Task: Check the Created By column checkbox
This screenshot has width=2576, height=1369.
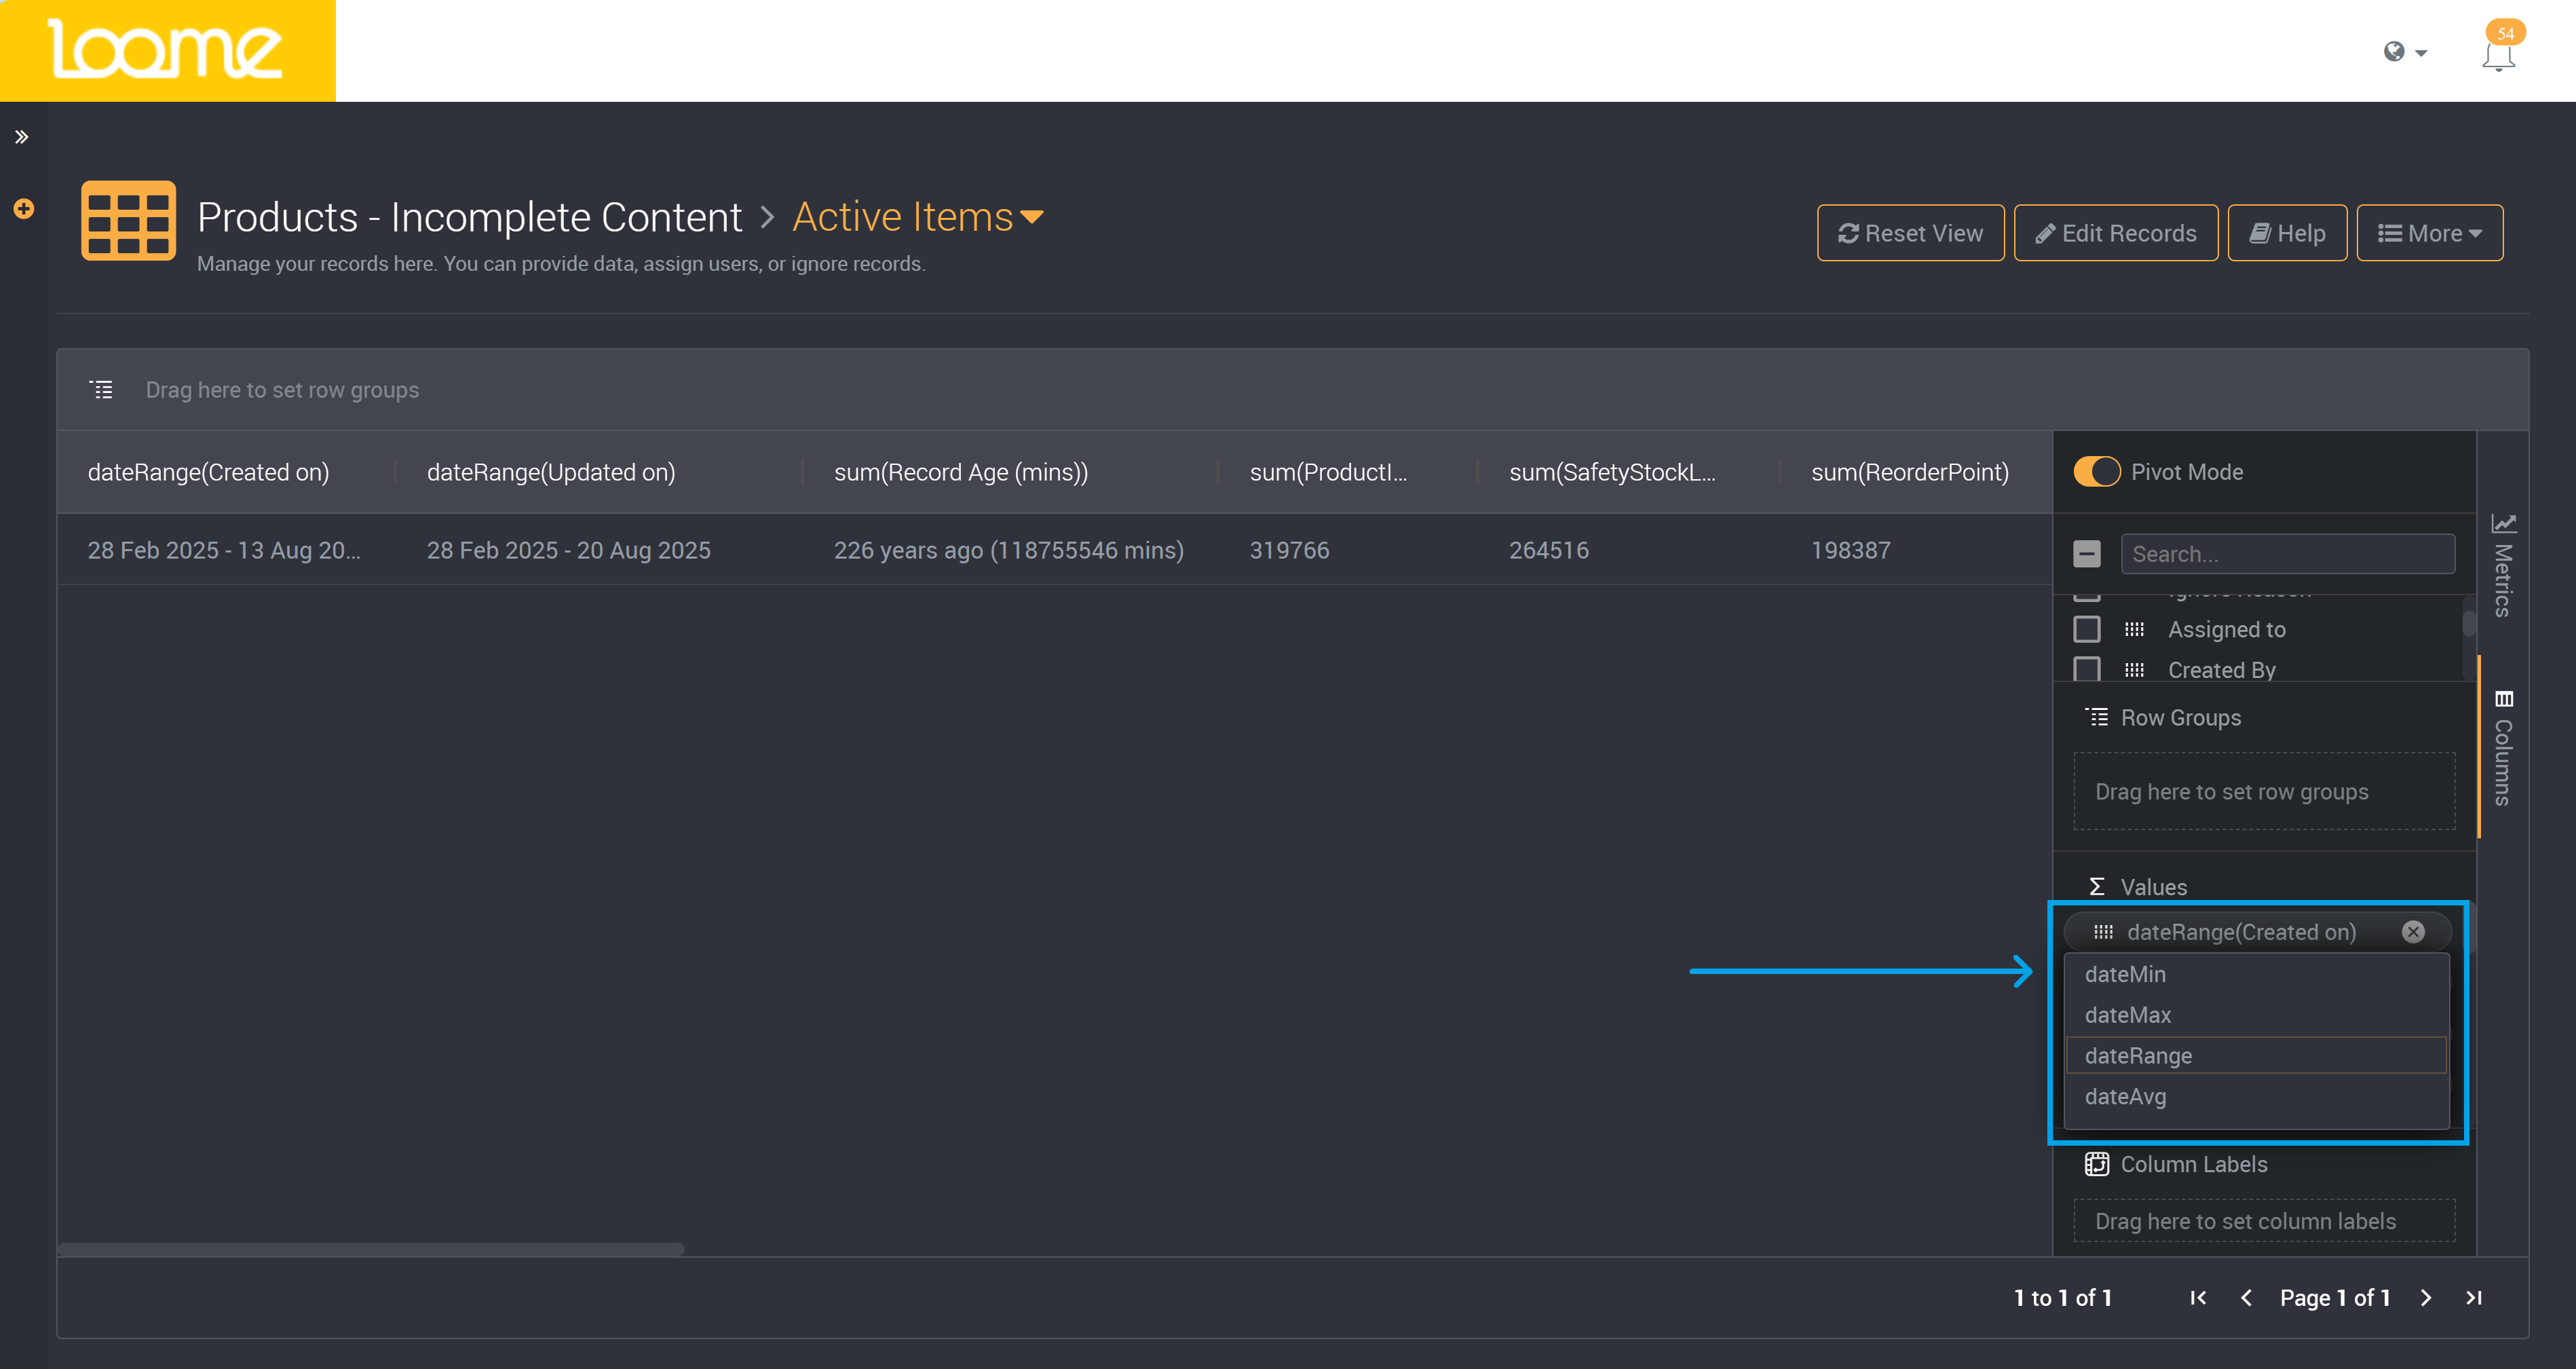Action: pos(2087,668)
